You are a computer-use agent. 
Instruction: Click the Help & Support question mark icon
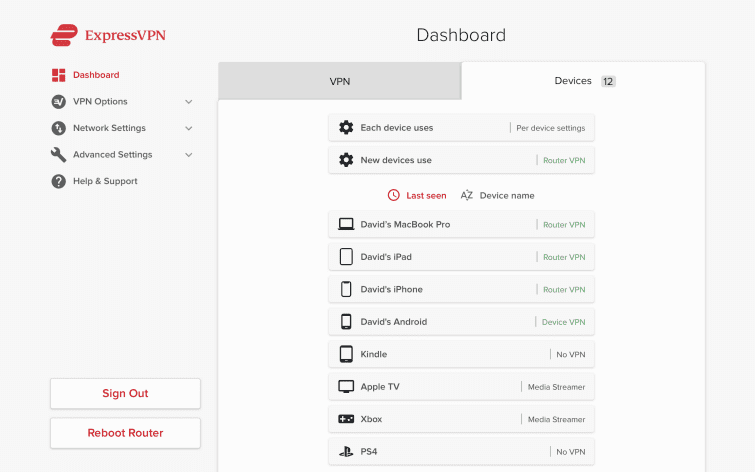tap(58, 181)
